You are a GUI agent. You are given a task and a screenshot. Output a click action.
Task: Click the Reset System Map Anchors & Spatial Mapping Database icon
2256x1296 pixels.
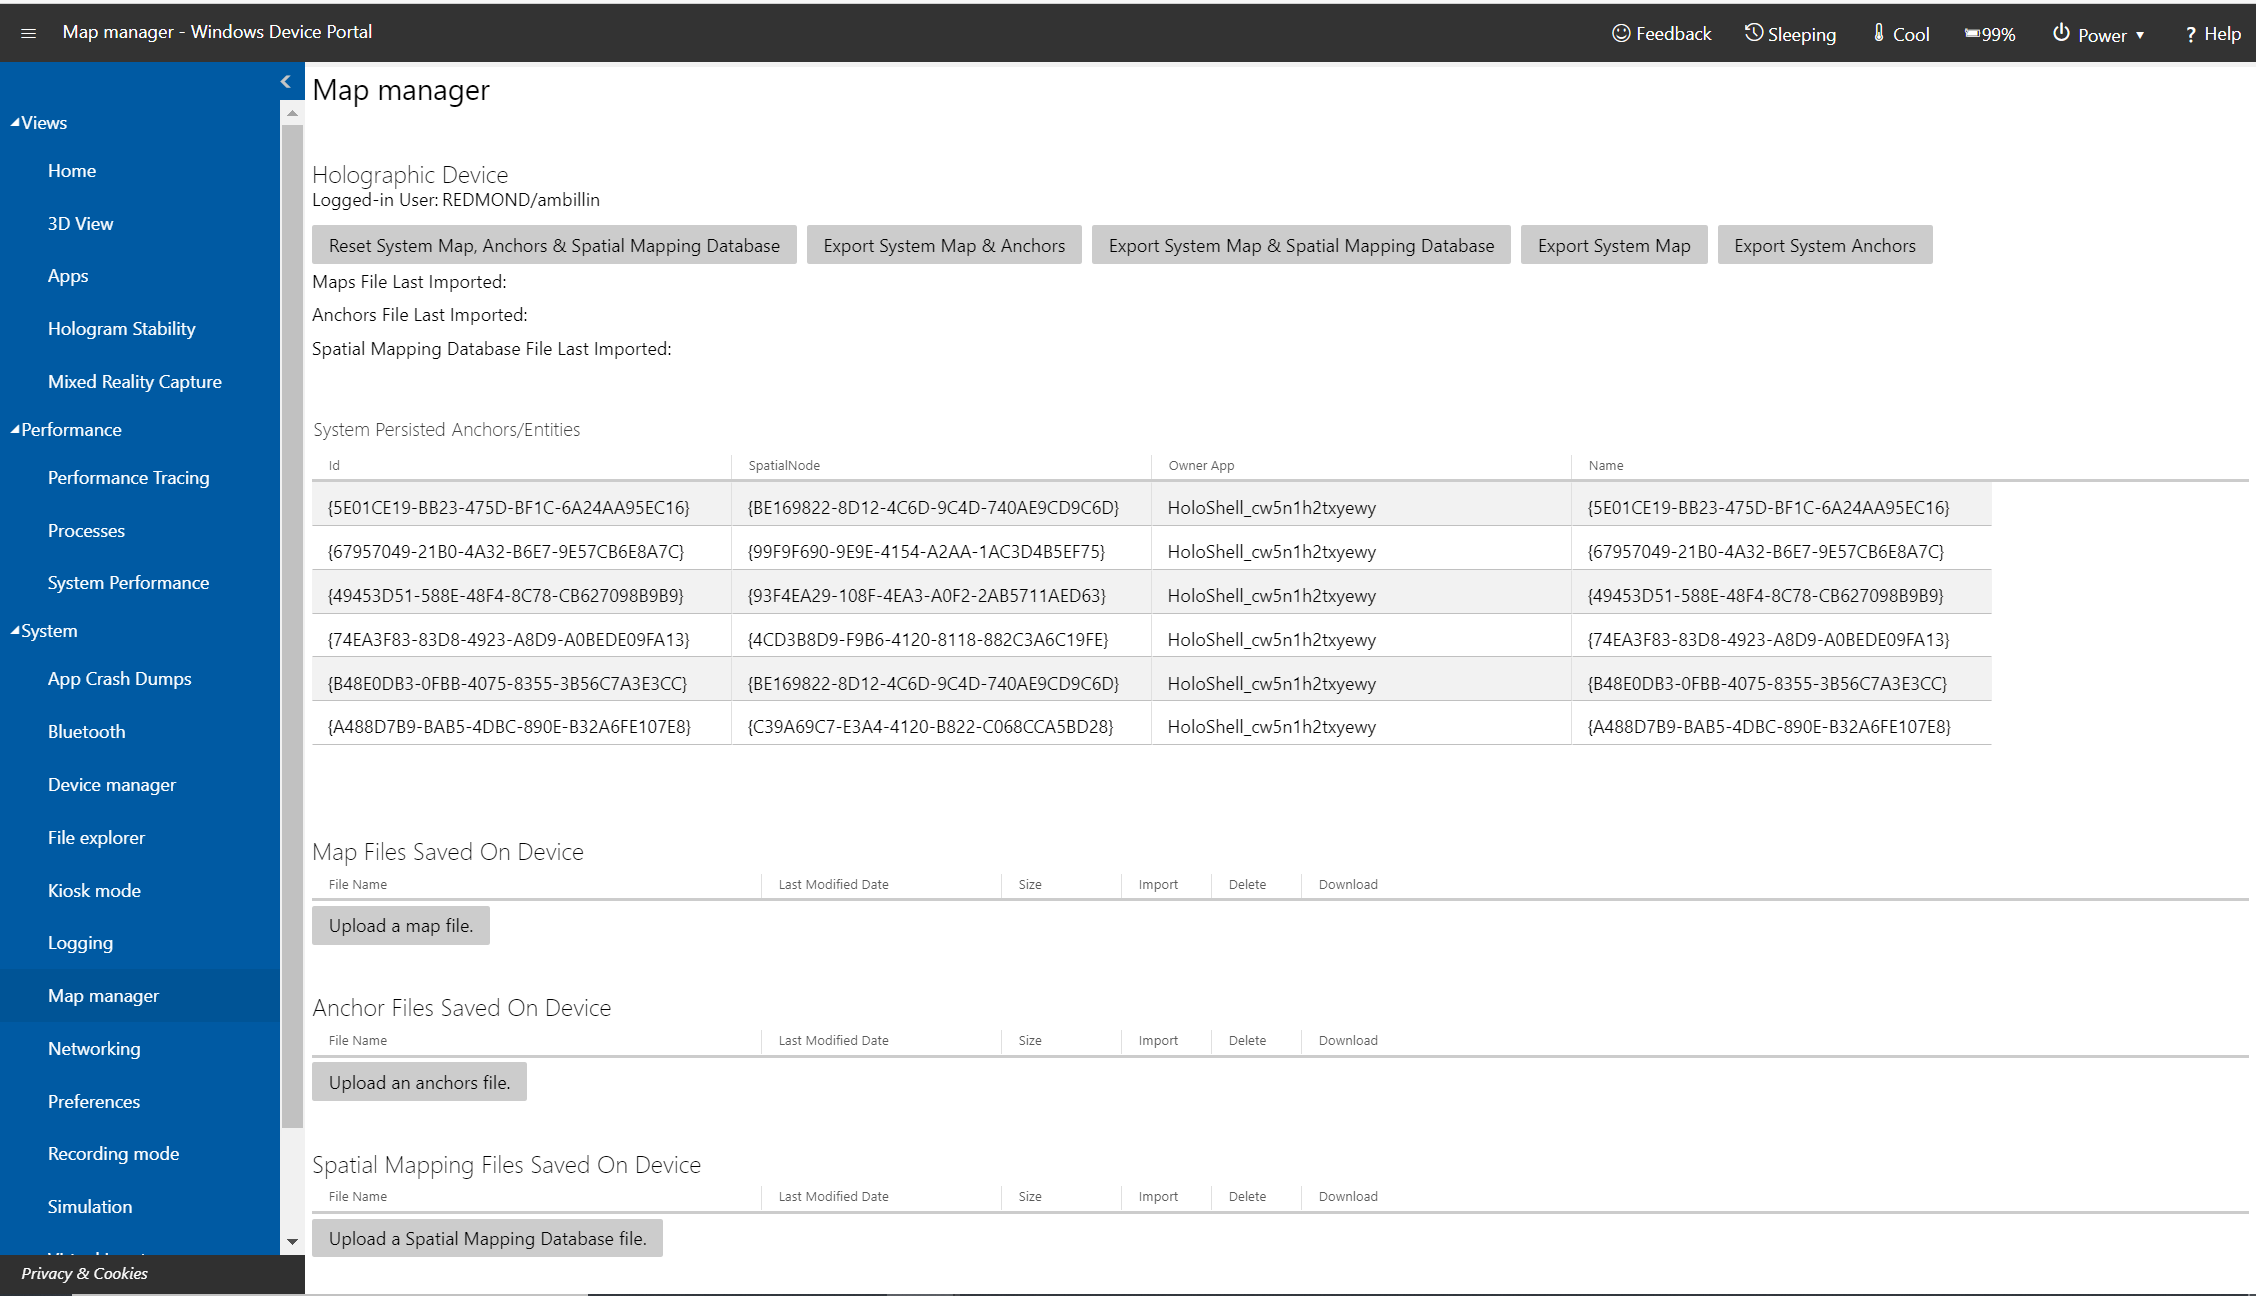click(553, 245)
